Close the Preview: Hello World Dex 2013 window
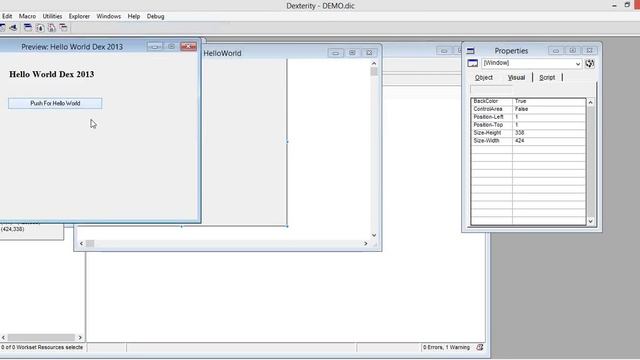This screenshot has height=360, width=640. pos(189,46)
